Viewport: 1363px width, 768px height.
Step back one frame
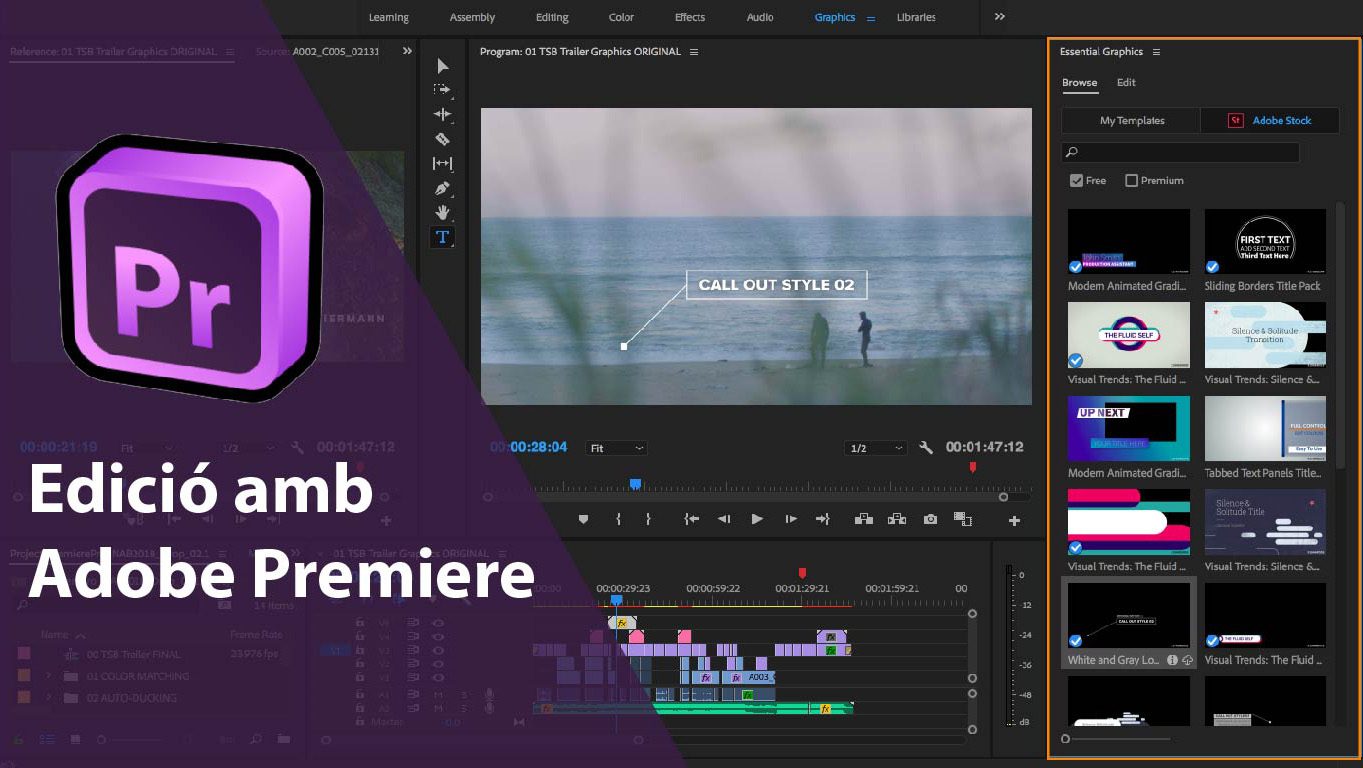pos(724,519)
